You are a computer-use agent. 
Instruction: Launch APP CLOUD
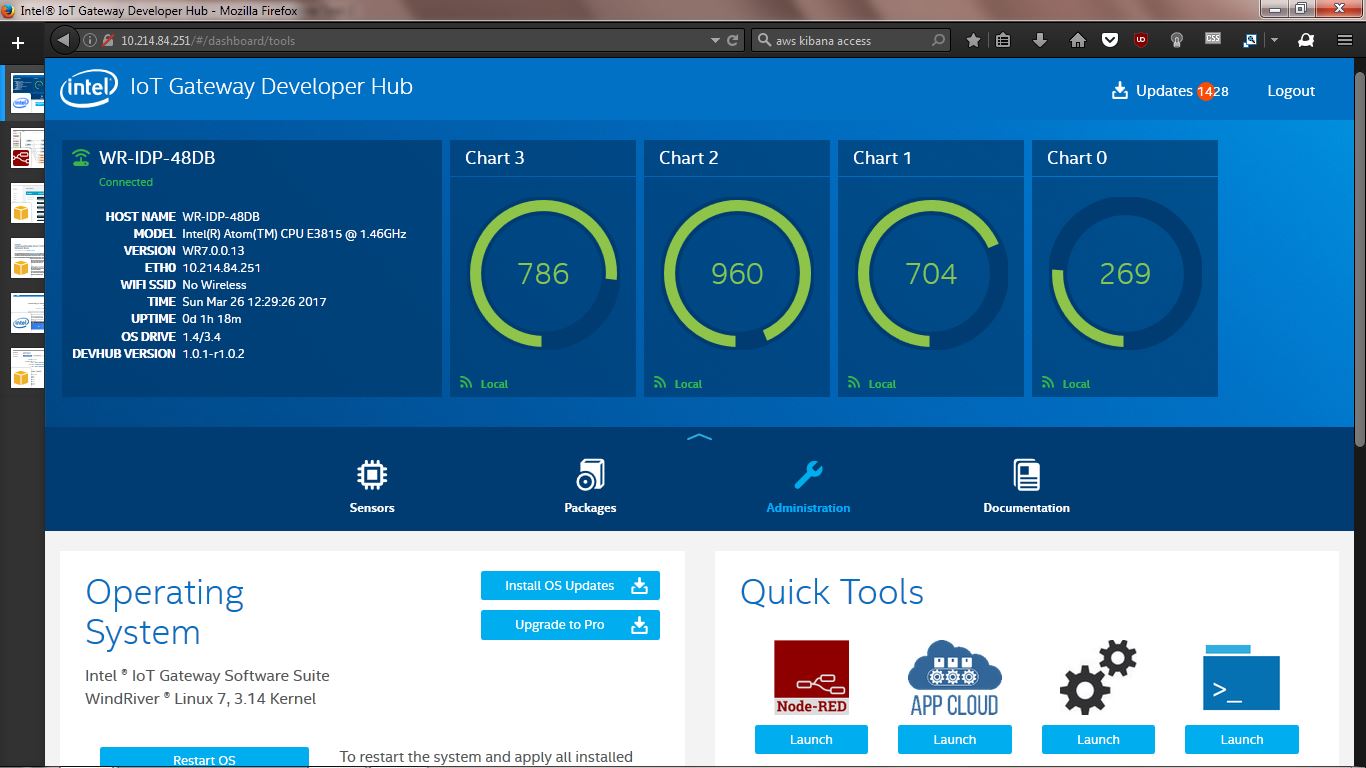(955, 740)
